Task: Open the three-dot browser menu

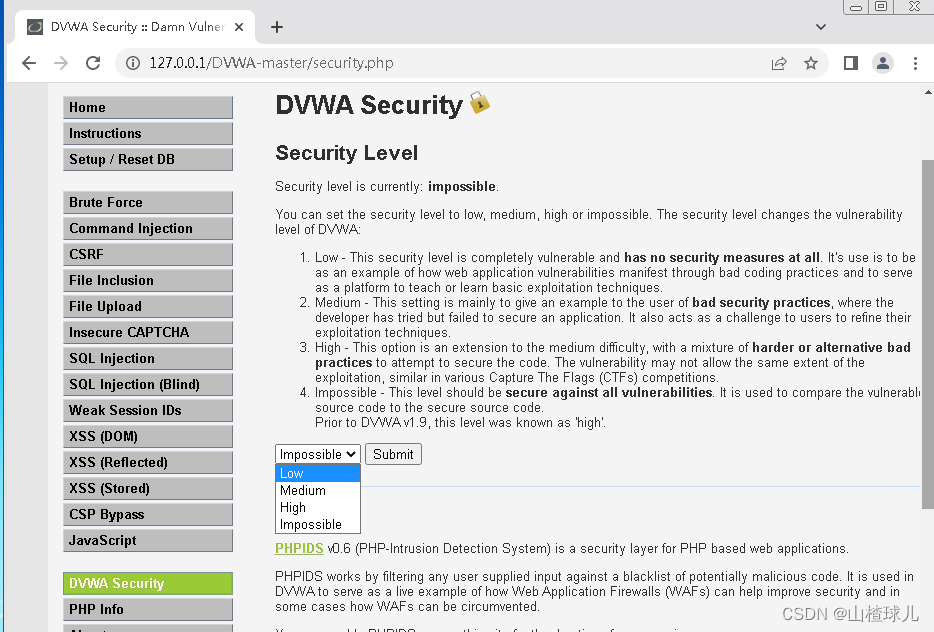Action: [x=917, y=62]
